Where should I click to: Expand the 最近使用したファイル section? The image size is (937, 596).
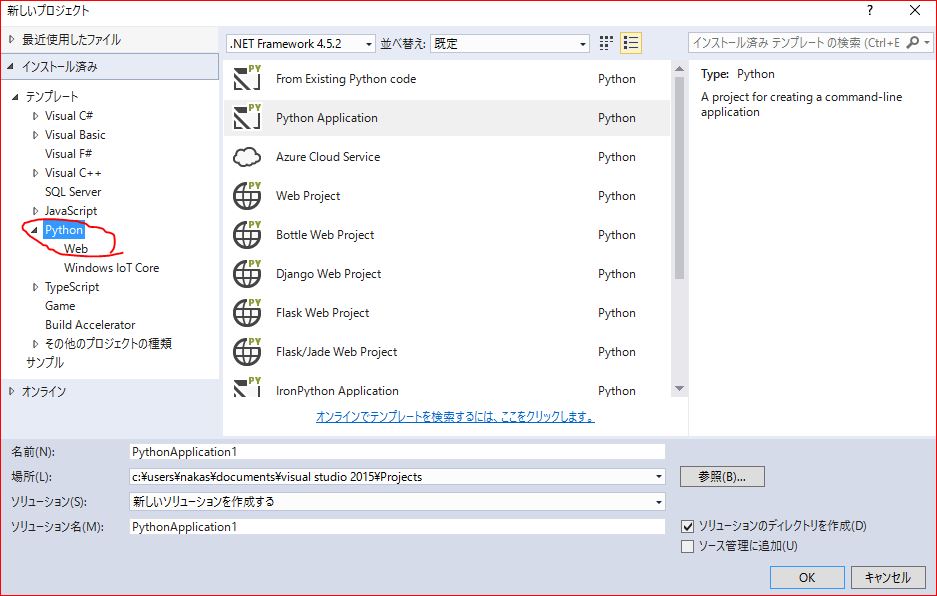click(x=11, y=39)
